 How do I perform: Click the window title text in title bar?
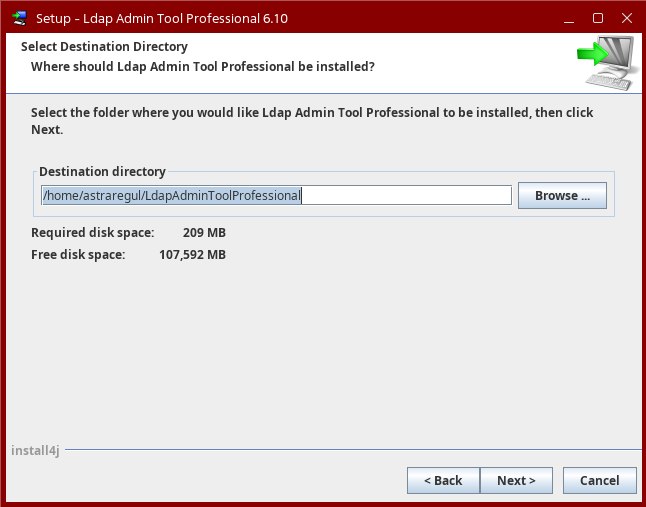pyautogui.click(x=162, y=18)
